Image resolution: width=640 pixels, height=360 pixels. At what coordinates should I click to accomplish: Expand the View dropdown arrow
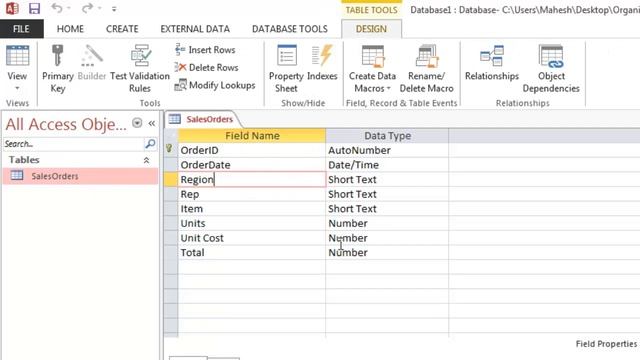pyautogui.click(x=17, y=88)
